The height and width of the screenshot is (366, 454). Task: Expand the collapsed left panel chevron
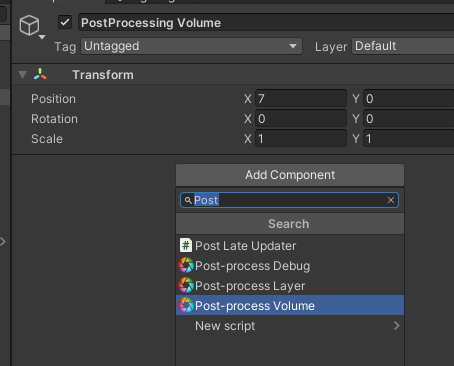pos(3,241)
